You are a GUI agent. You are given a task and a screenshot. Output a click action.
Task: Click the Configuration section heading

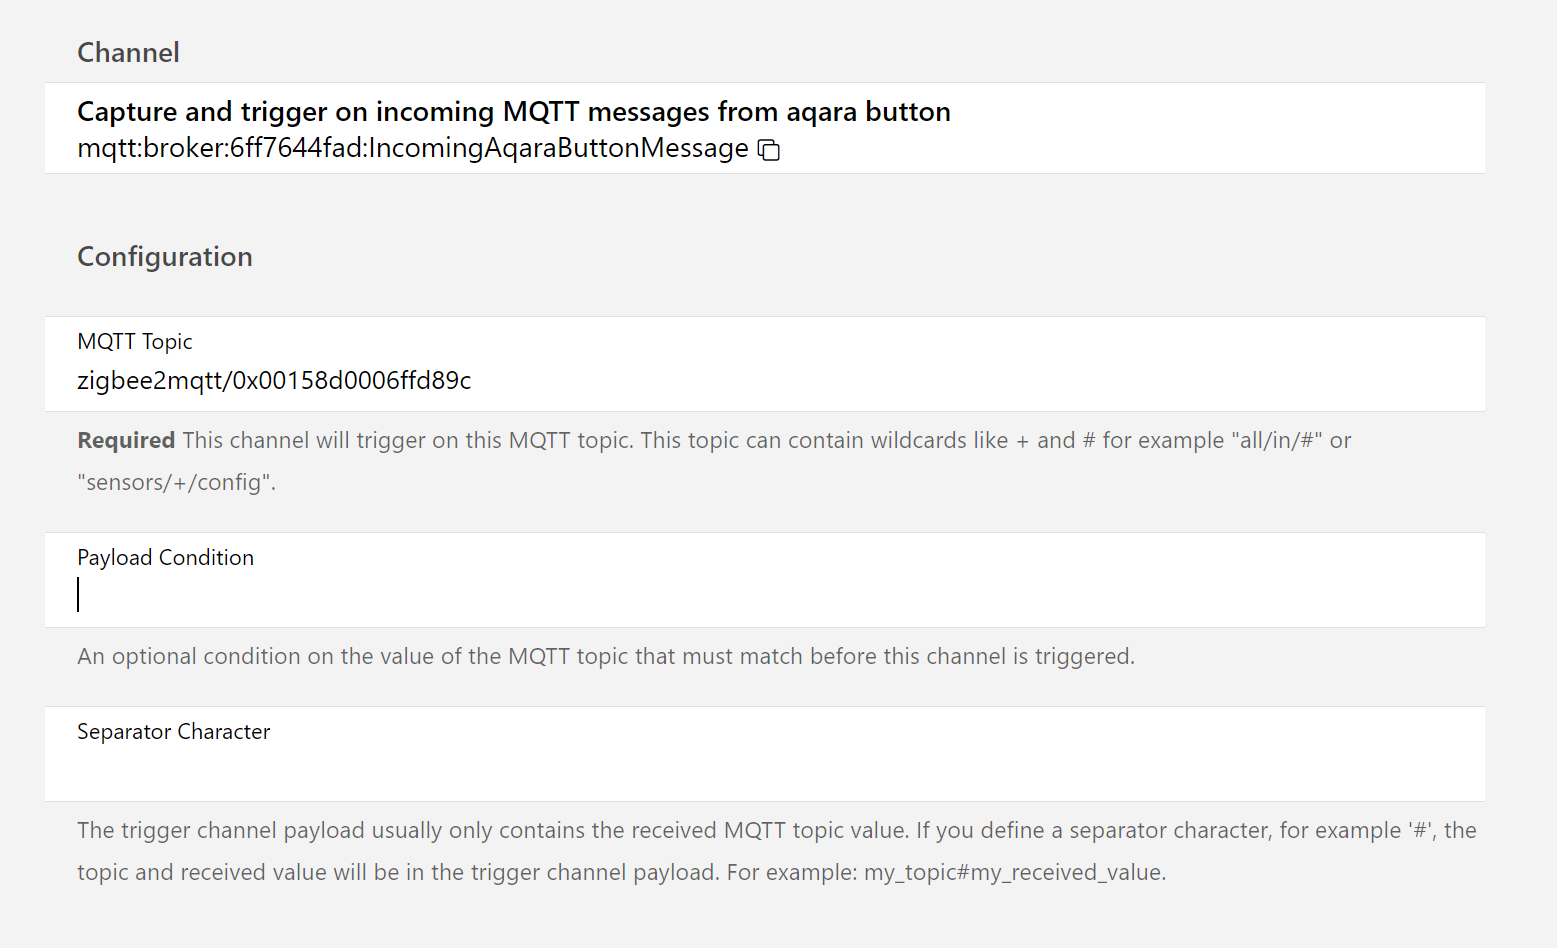[165, 257]
